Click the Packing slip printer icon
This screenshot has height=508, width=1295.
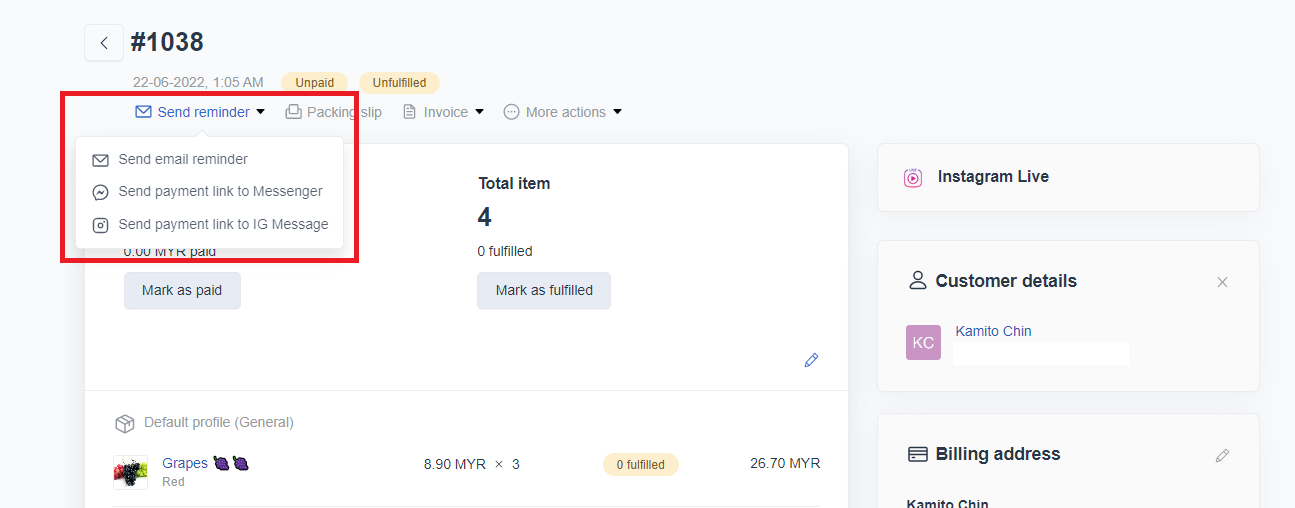click(x=293, y=112)
